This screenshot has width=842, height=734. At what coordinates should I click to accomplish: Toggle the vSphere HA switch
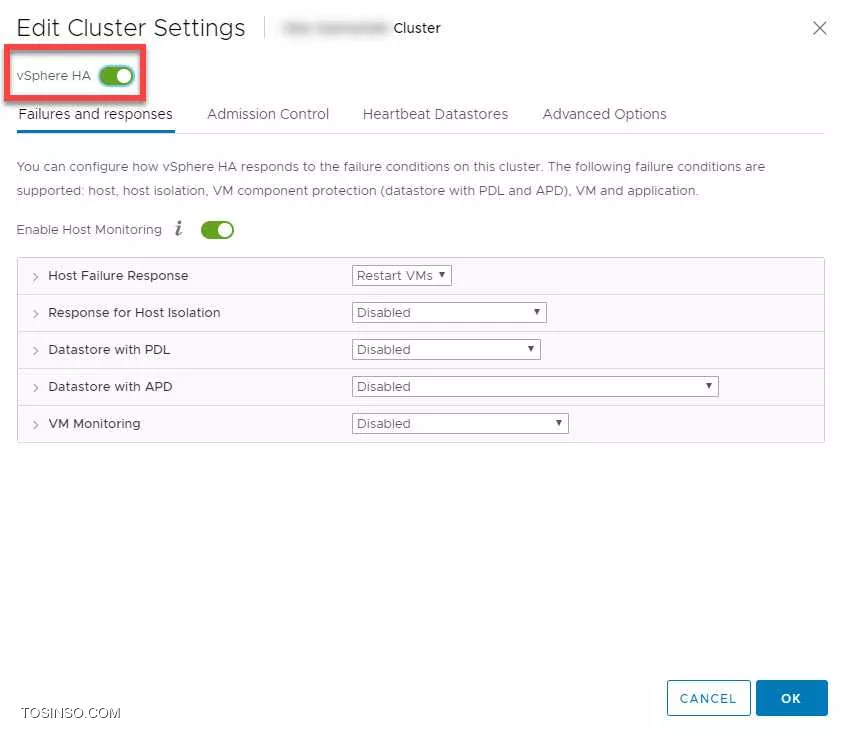(x=117, y=76)
